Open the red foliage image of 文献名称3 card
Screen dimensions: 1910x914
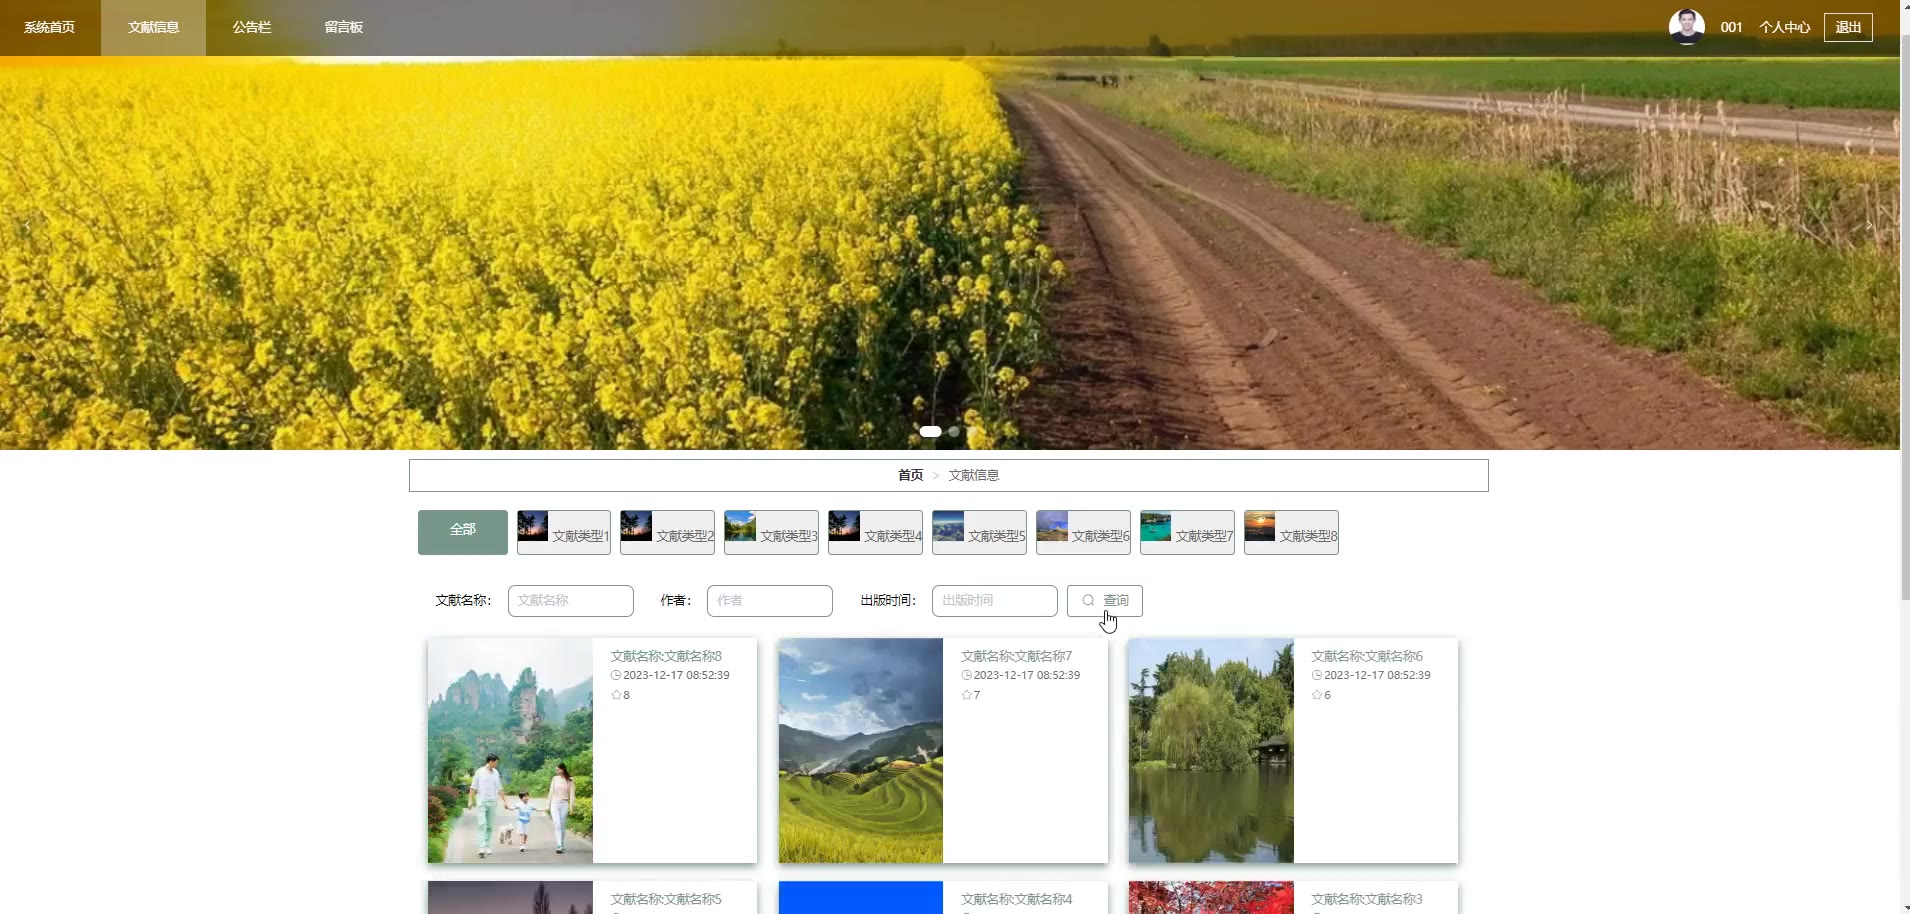coord(1211,898)
